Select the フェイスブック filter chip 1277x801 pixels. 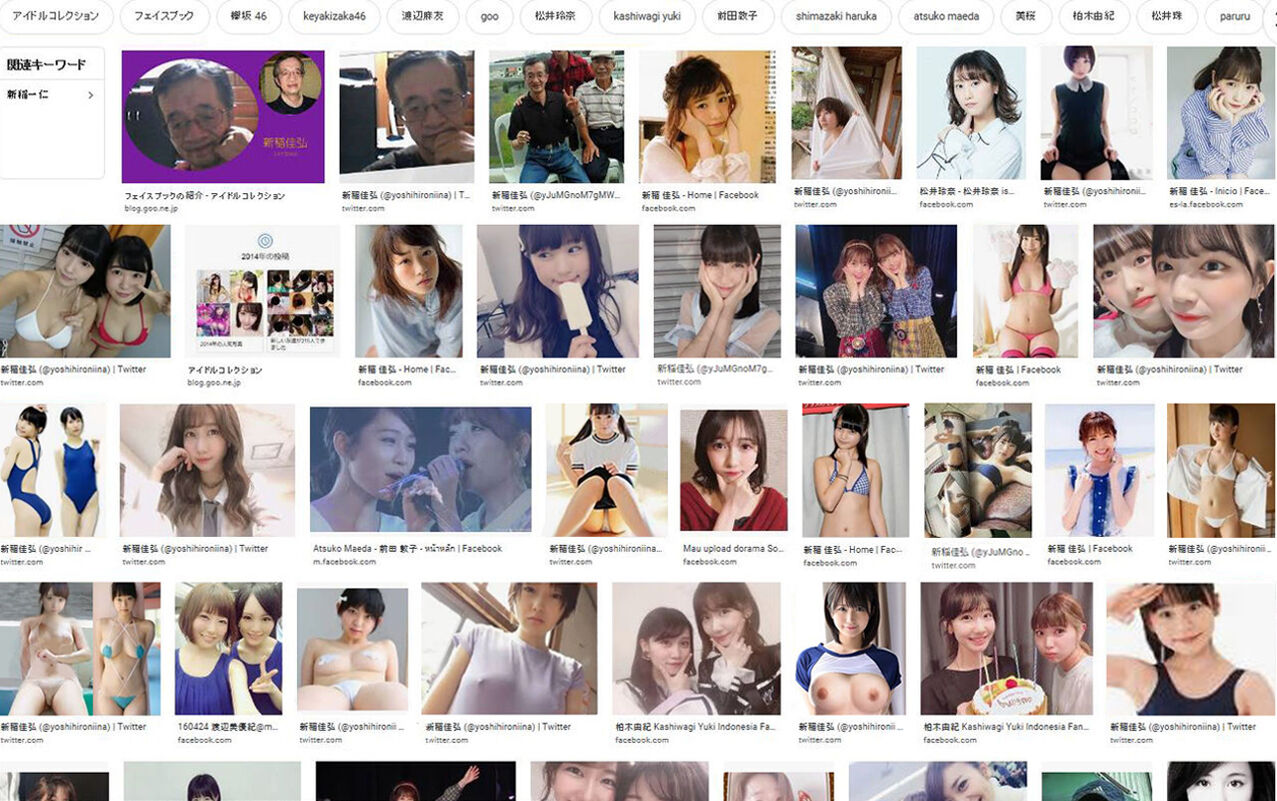164,16
